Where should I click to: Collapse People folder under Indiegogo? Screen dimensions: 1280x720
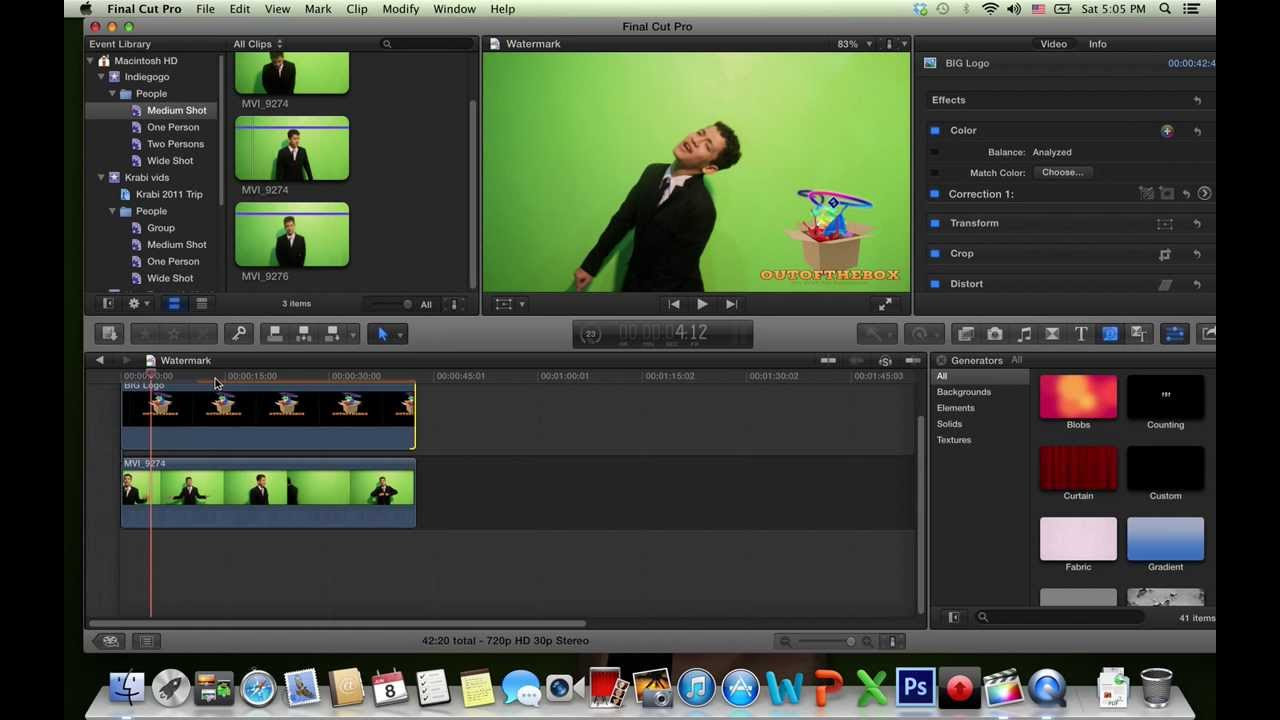pos(112,94)
